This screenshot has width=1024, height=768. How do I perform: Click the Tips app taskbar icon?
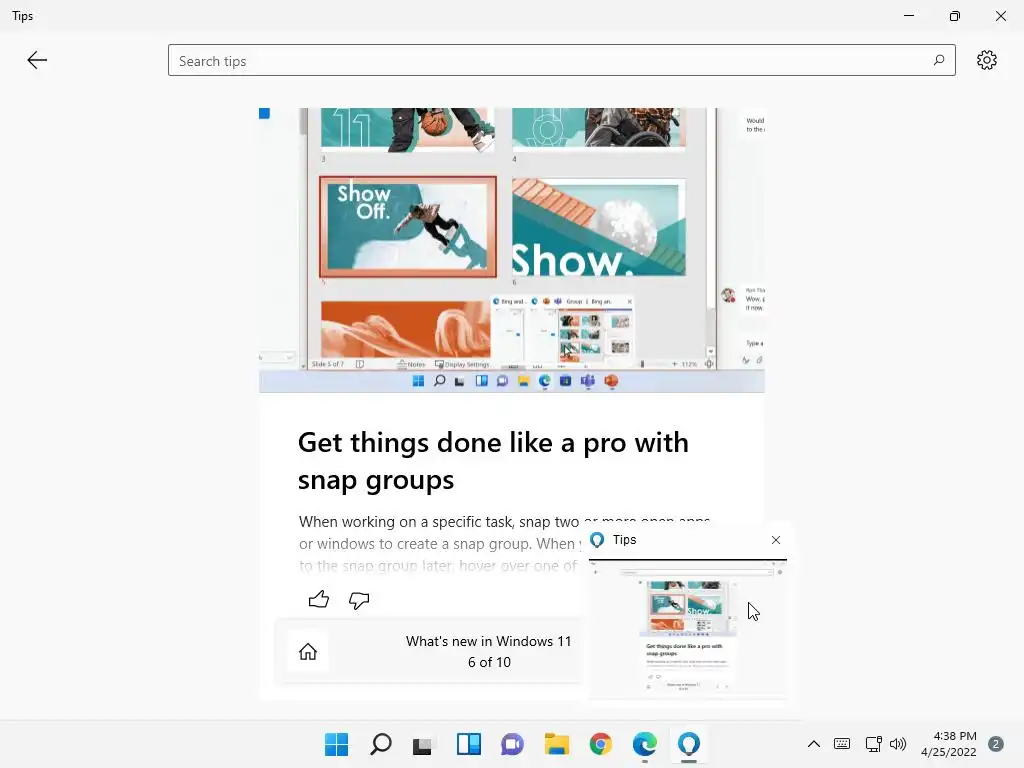click(x=689, y=744)
